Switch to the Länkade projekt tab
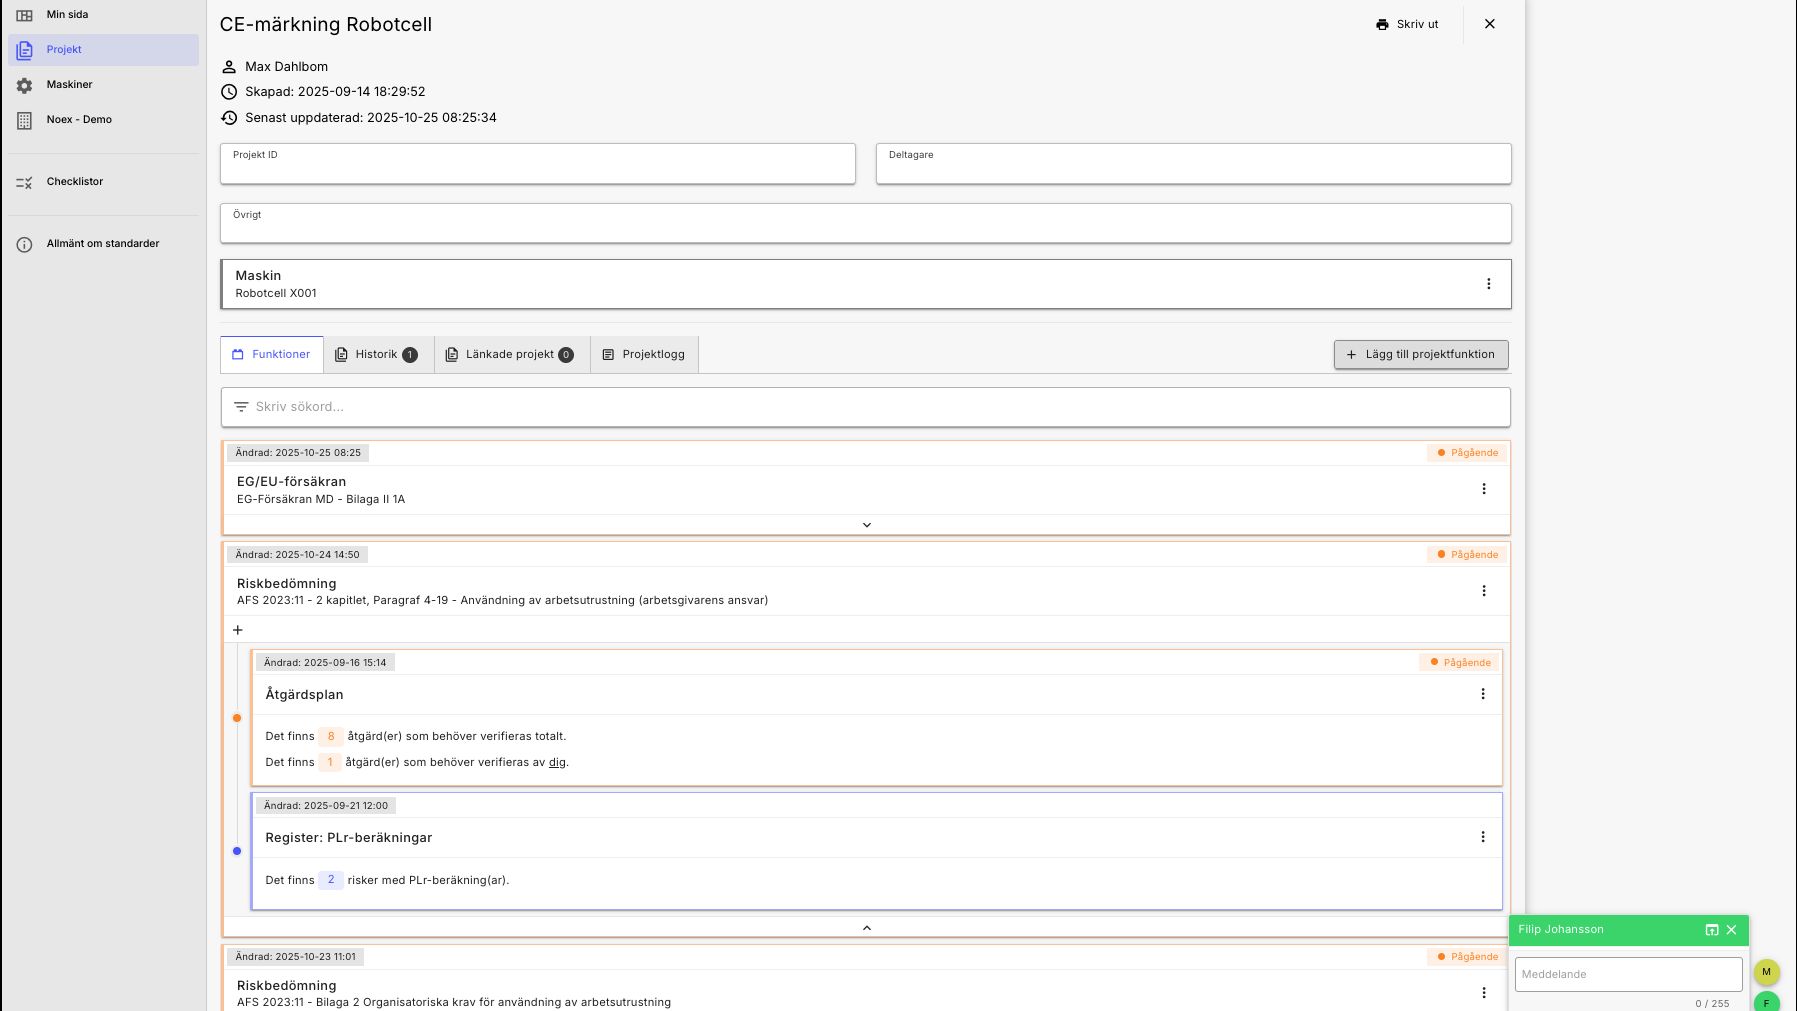Image resolution: width=1797 pixels, height=1011 pixels. [x=510, y=355]
